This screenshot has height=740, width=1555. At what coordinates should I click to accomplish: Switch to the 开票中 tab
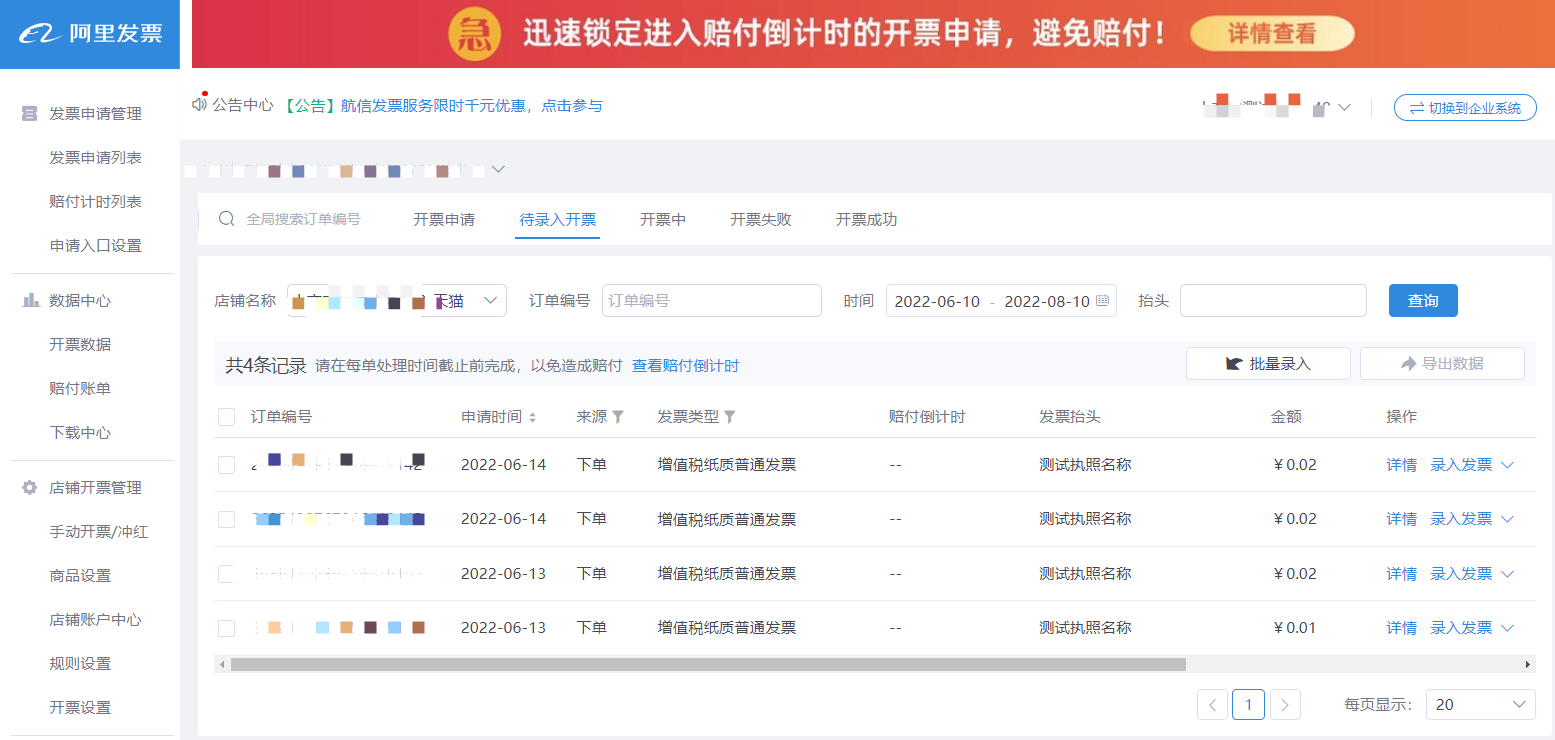663,219
